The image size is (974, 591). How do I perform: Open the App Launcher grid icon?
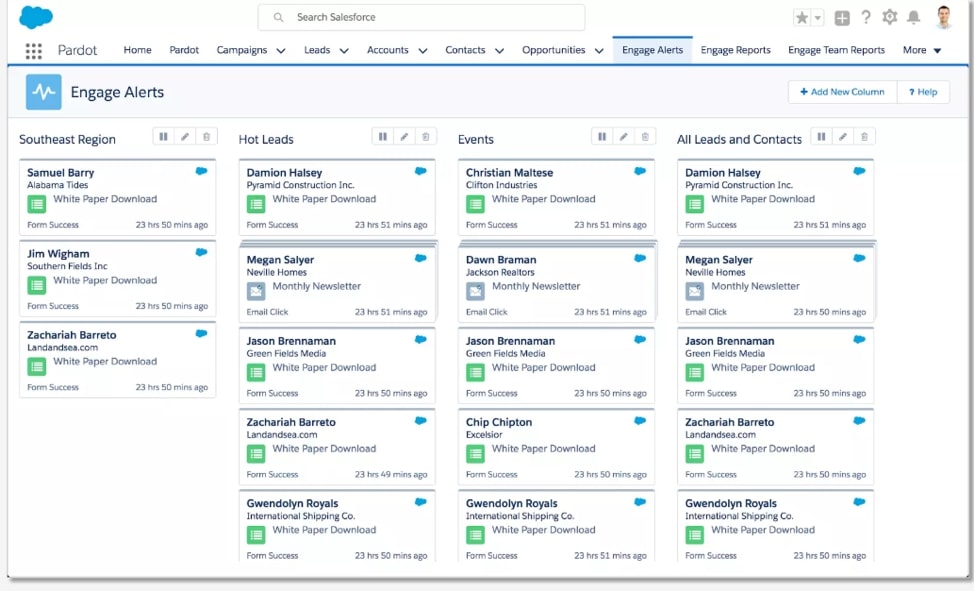(34, 51)
